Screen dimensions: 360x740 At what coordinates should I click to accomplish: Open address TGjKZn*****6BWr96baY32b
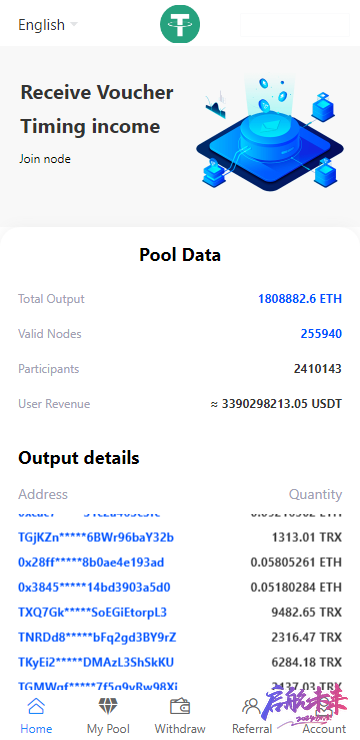point(96,538)
